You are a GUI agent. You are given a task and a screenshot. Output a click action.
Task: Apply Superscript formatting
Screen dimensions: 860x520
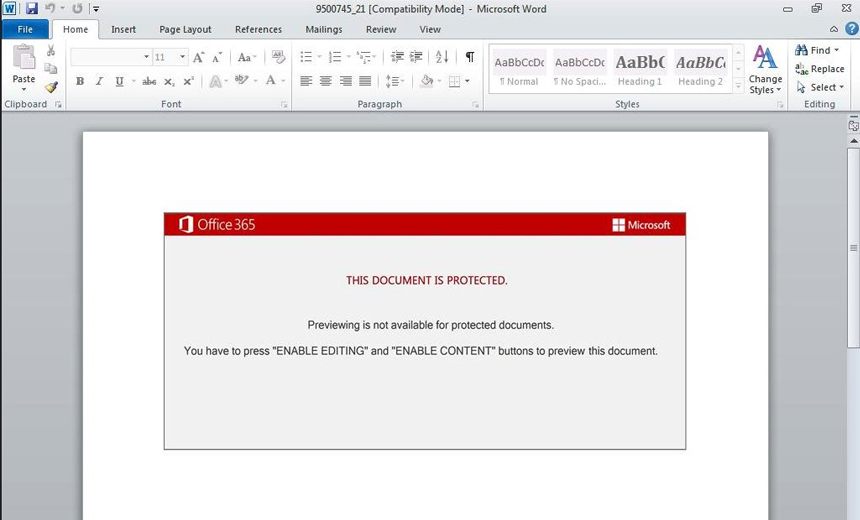point(188,81)
